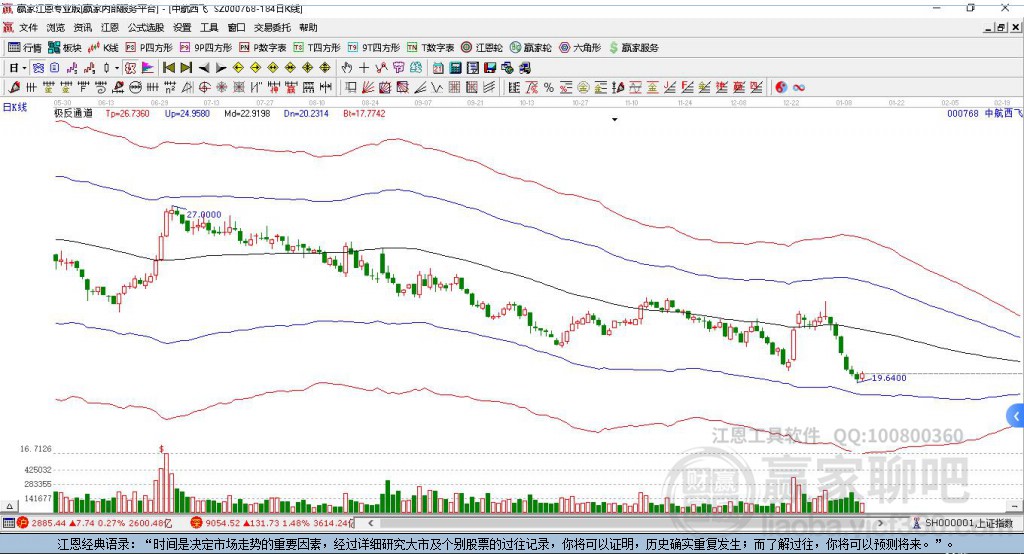This screenshot has height=554, width=1024.
Task: Click the Tp=26.7360 channel value
Action: pos(127,113)
